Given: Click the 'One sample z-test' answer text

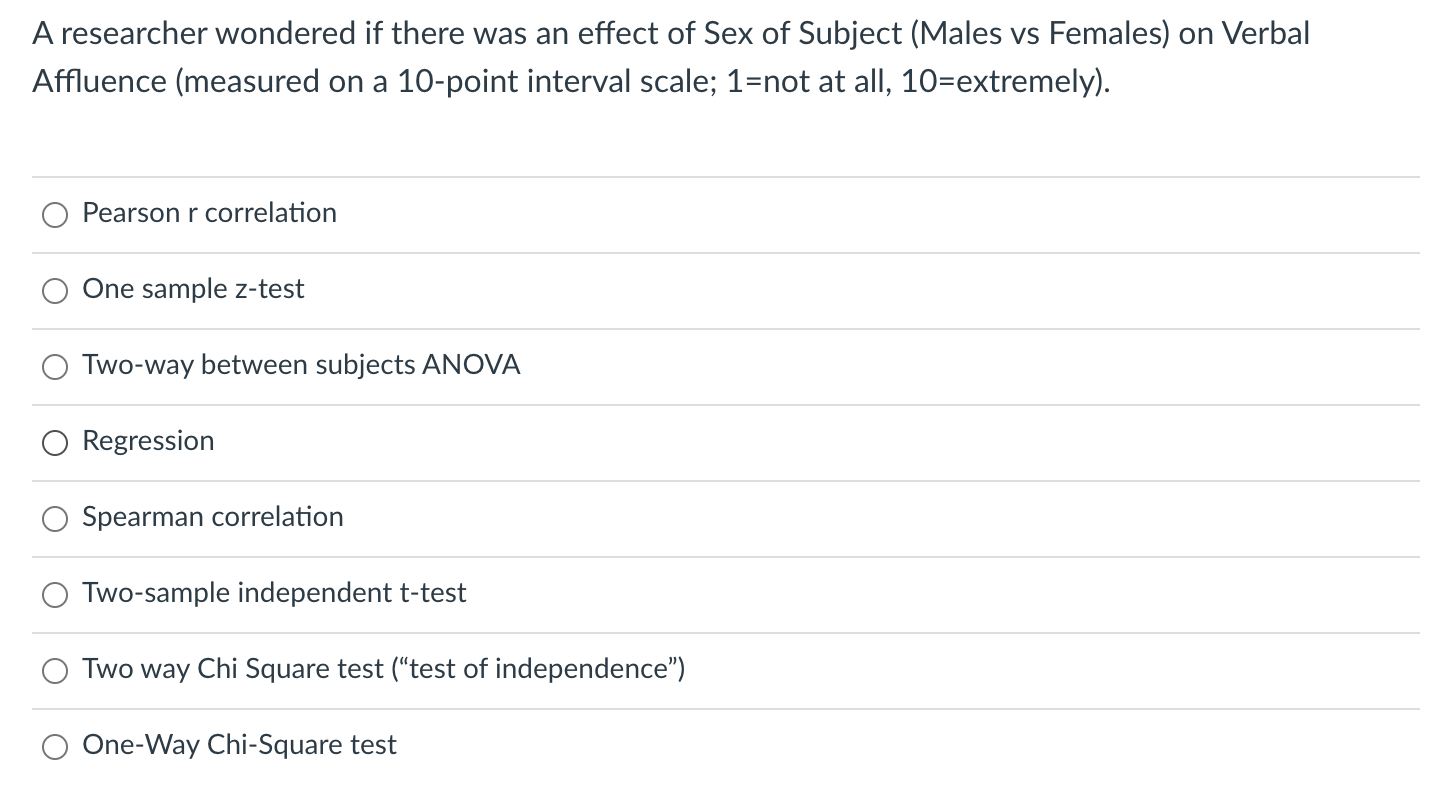Looking at the screenshot, I should click(x=193, y=289).
